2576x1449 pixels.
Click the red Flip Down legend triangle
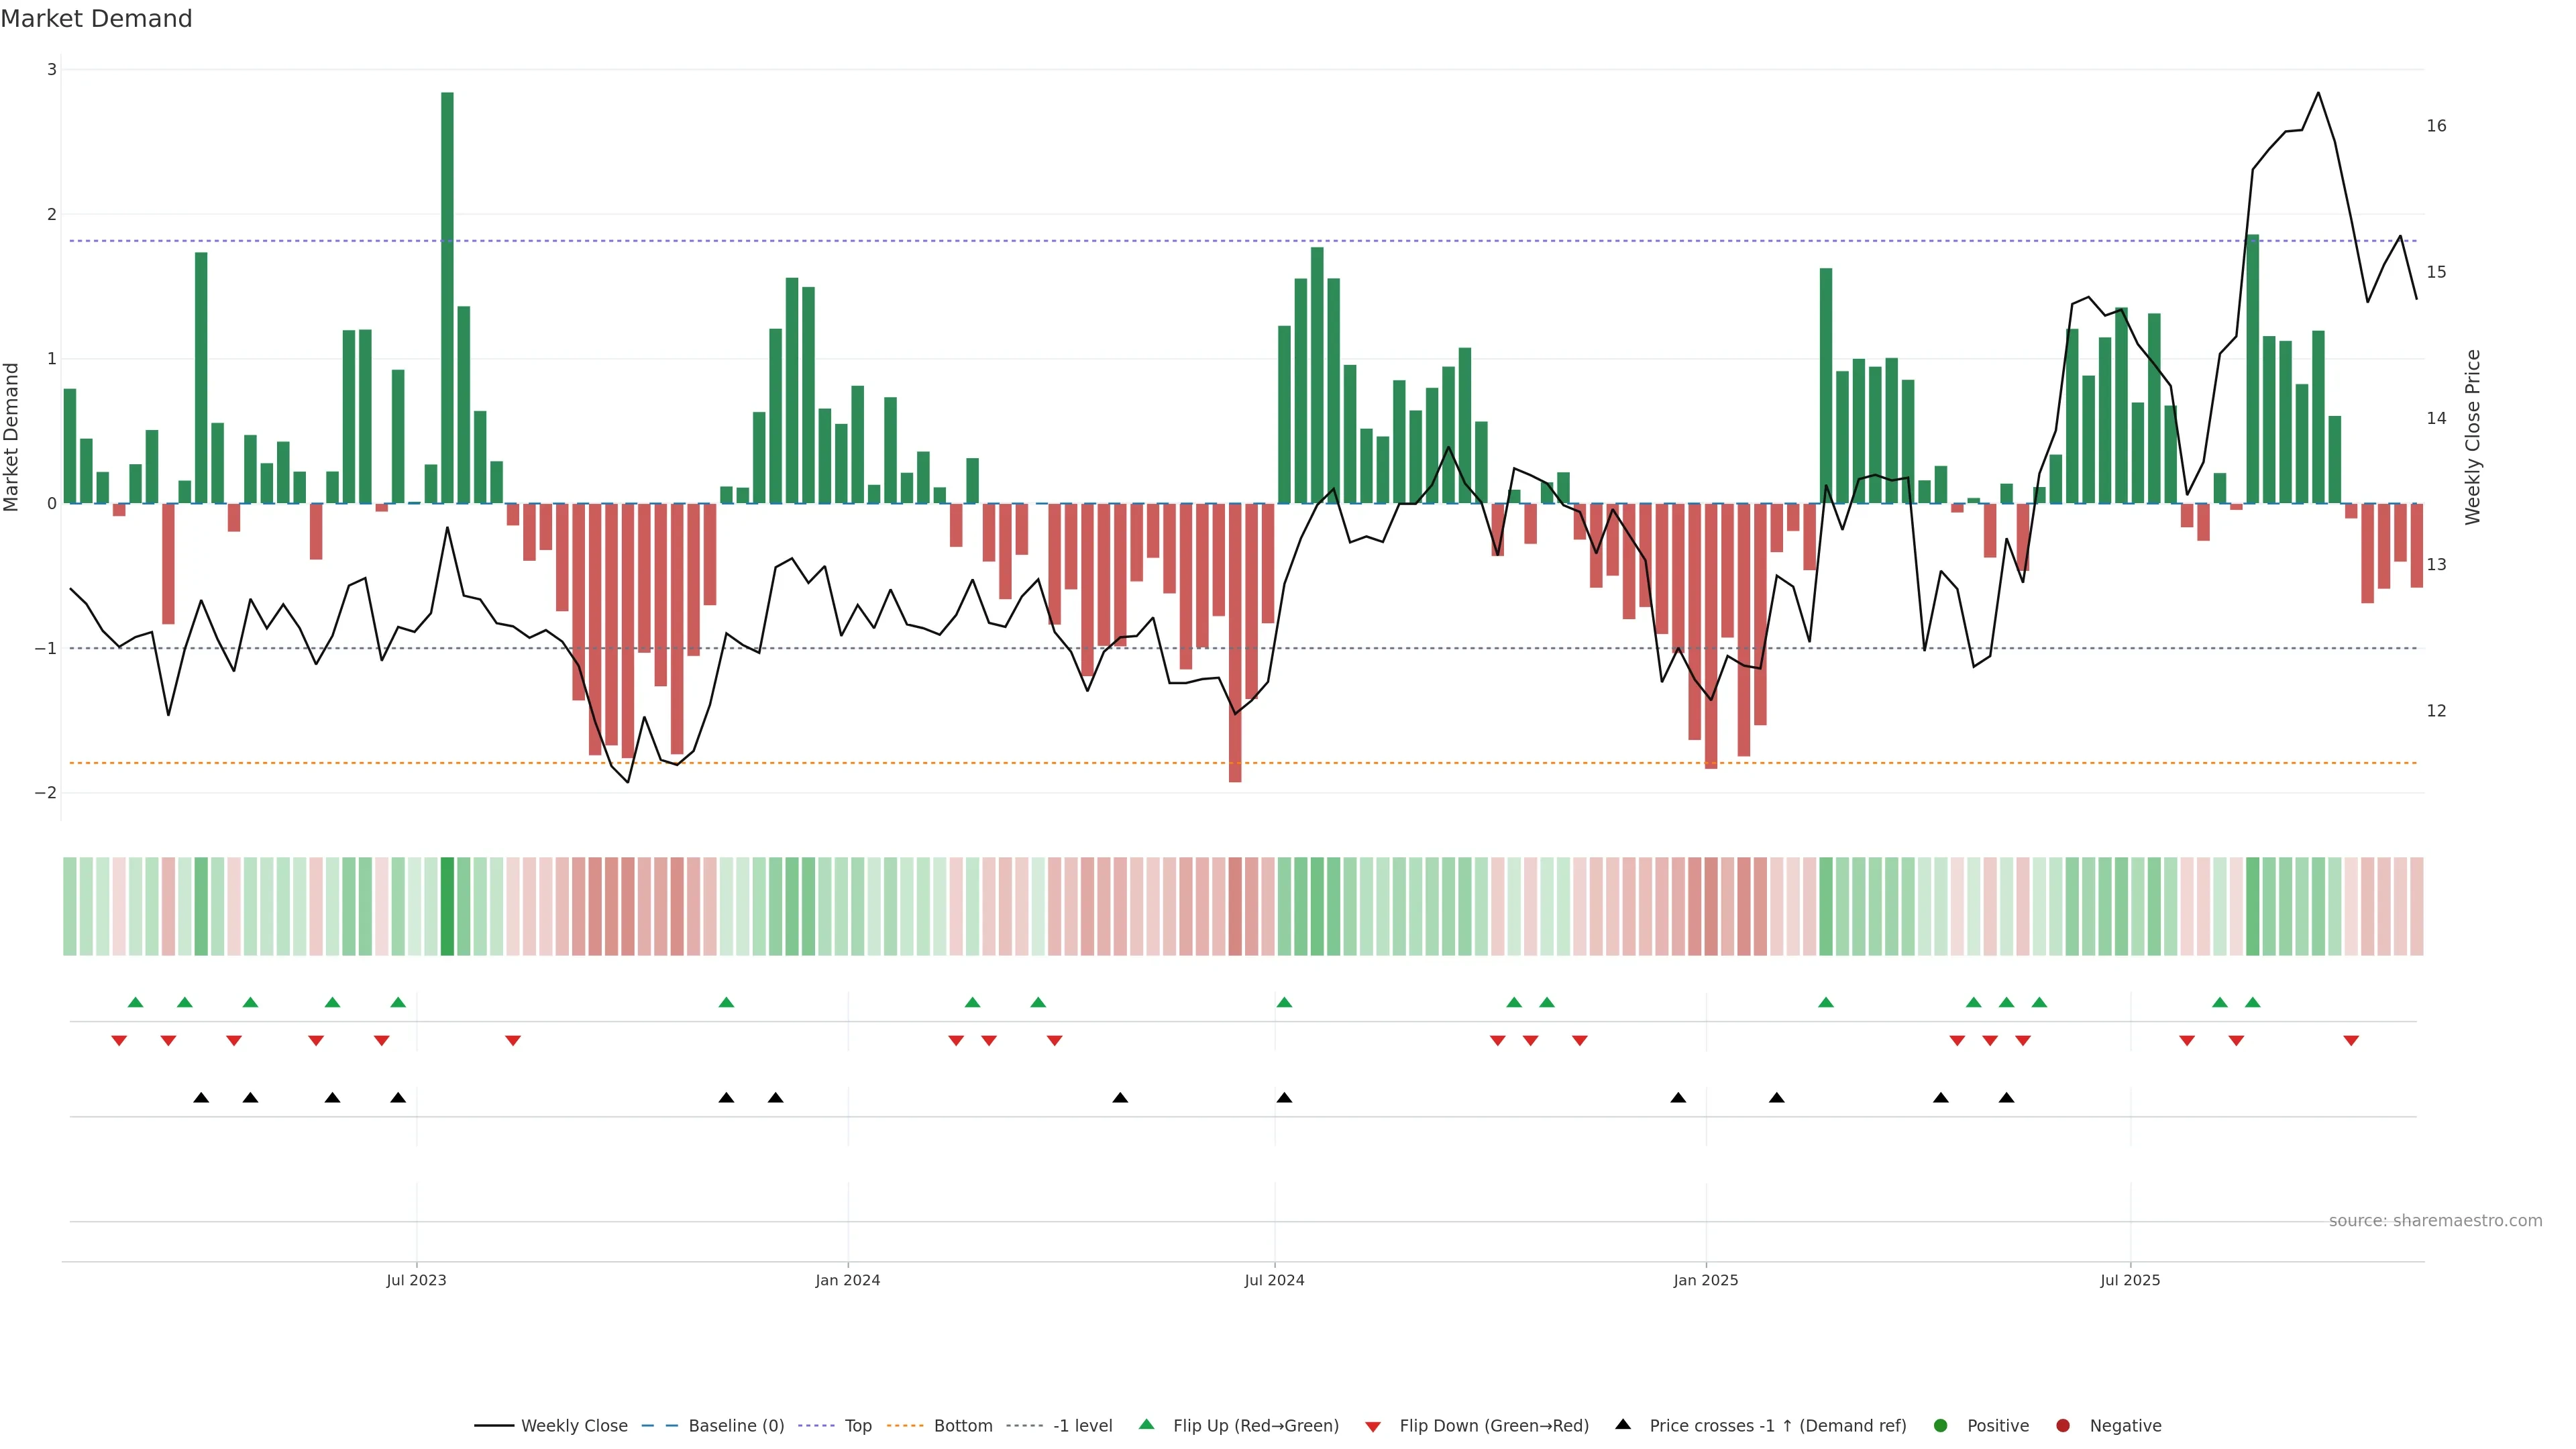(x=1373, y=1426)
